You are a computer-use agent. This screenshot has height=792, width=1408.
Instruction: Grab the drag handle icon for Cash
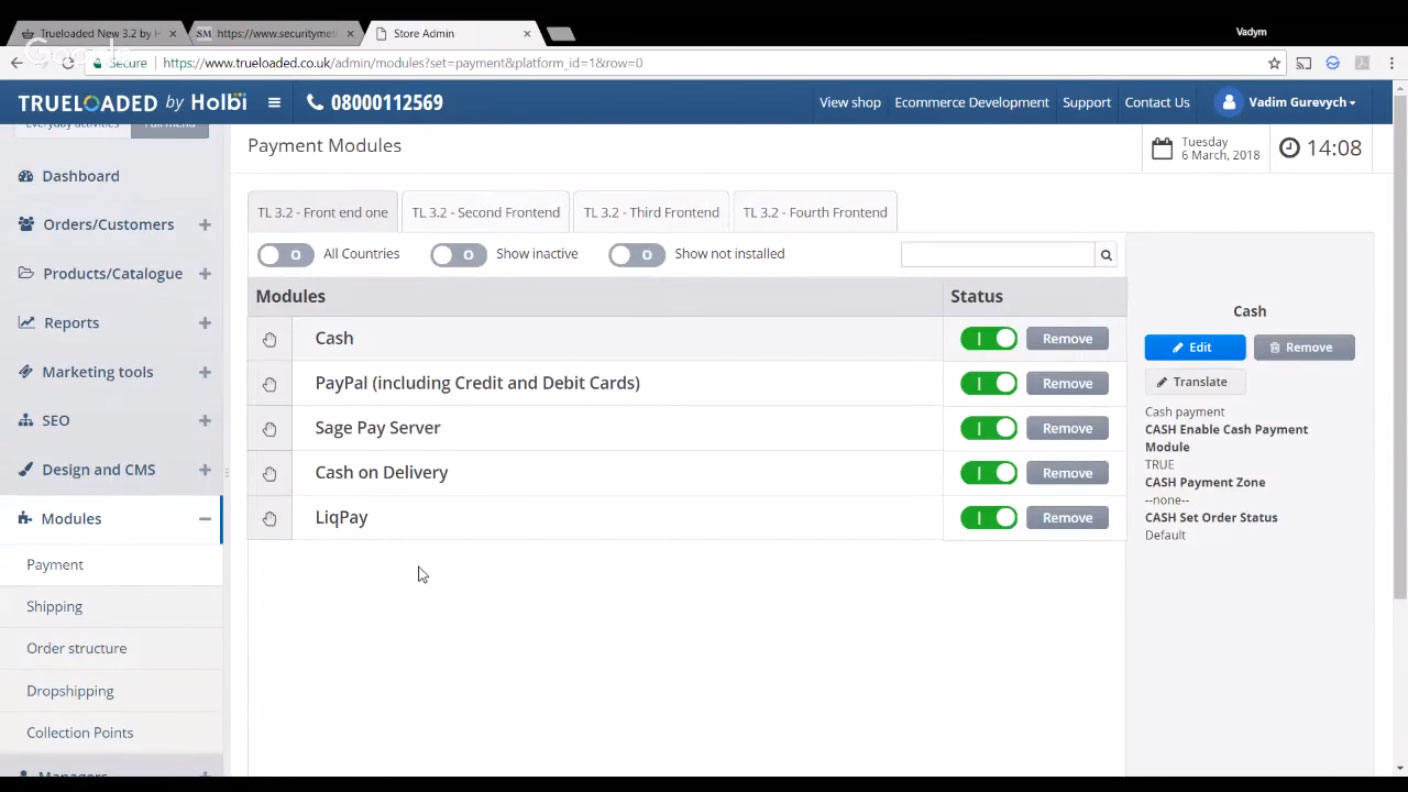click(x=270, y=339)
